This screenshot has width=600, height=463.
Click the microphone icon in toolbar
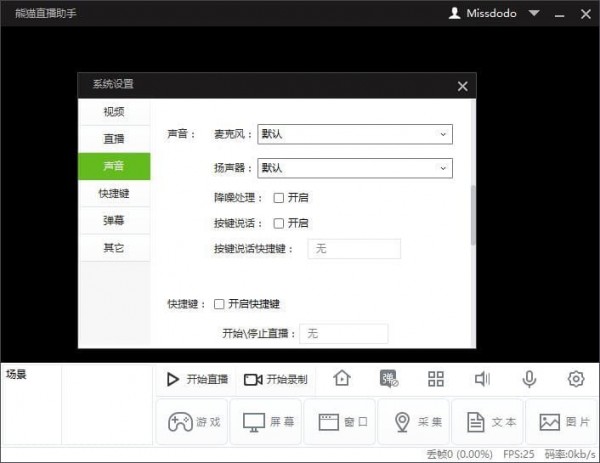coord(529,379)
